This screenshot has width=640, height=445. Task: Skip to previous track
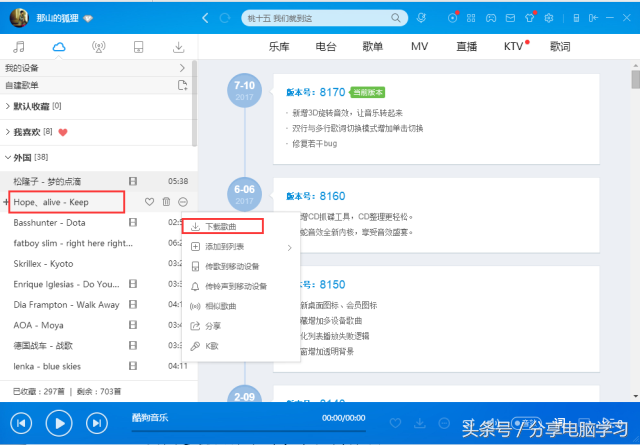[x=21, y=423]
